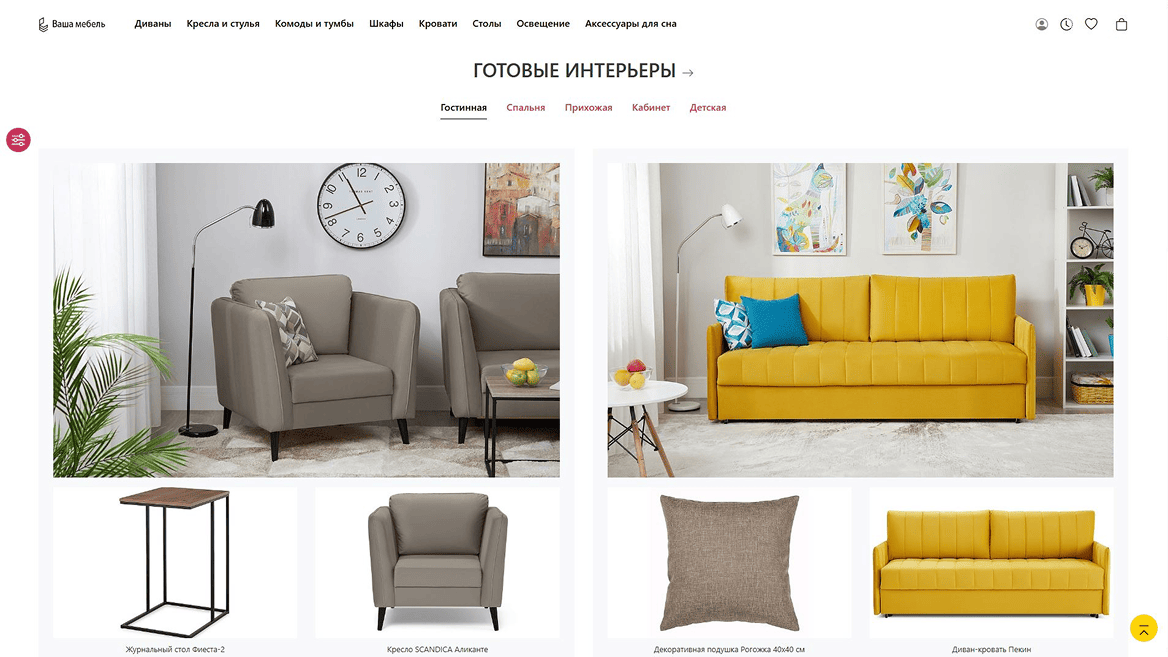
Task: Click the yellow scroll-to-top button
Action: click(x=1143, y=628)
